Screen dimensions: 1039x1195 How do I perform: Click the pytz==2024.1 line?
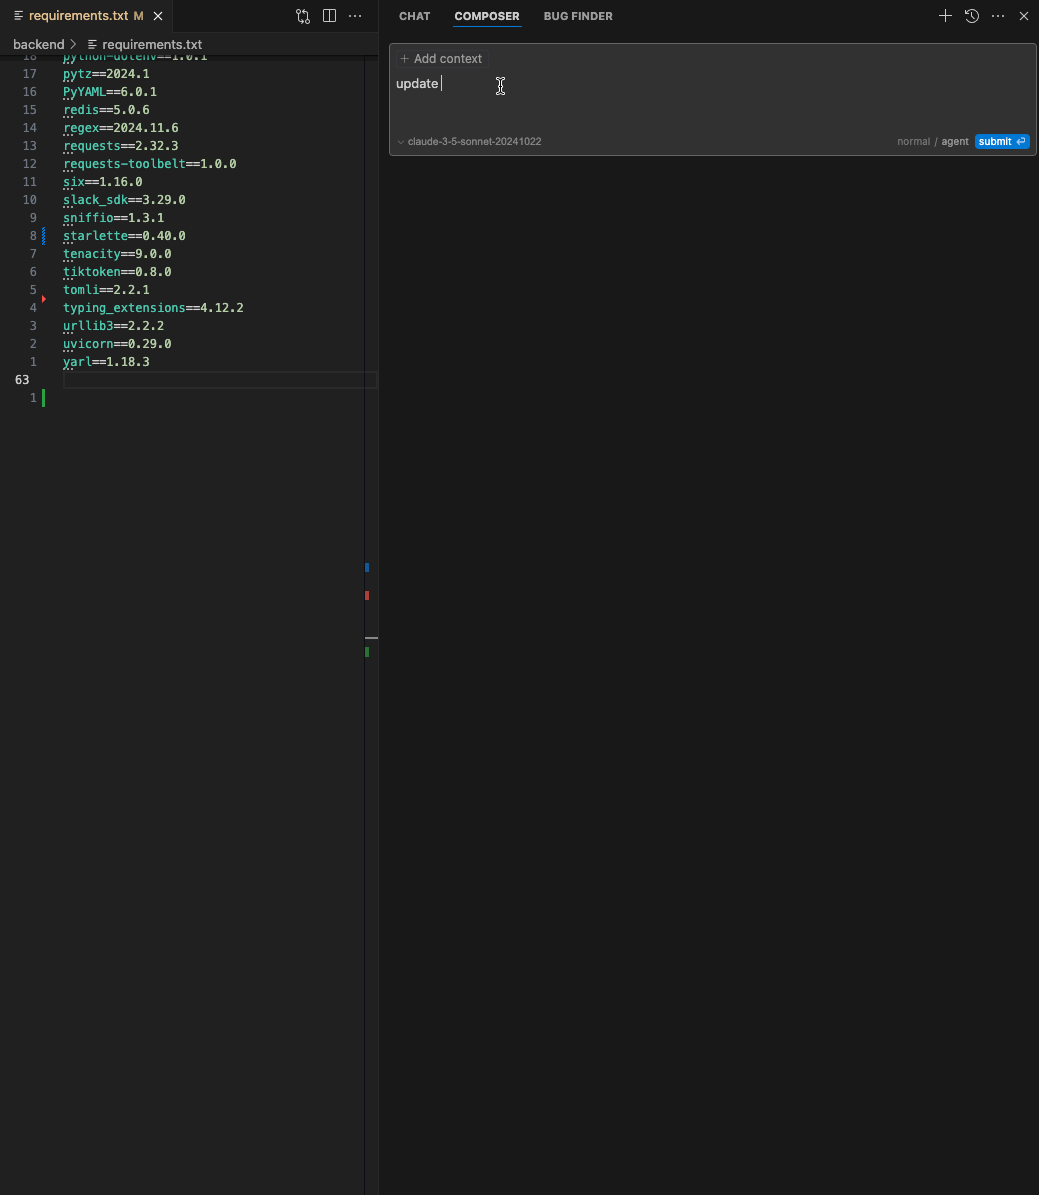coord(106,74)
